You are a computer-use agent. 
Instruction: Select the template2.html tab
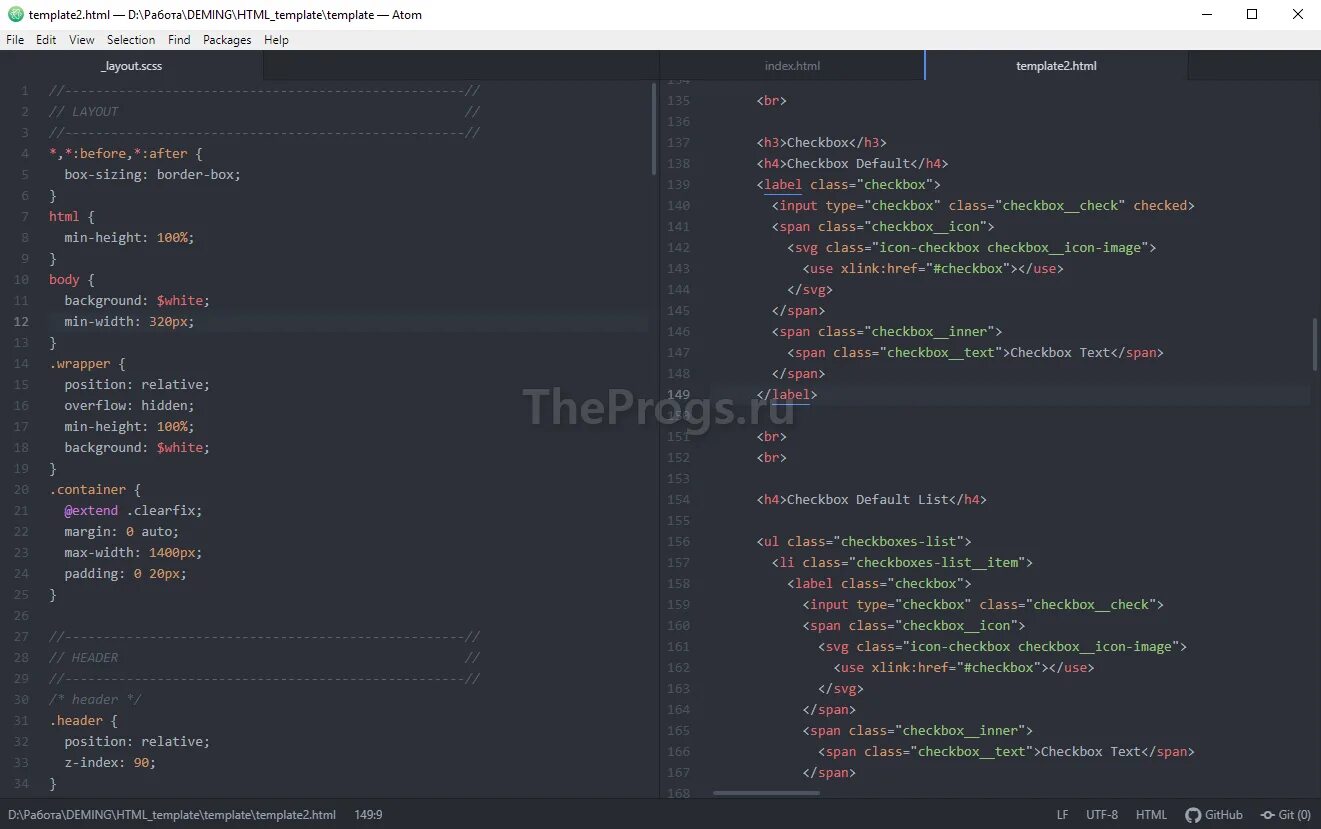[x=1056, y=64]
